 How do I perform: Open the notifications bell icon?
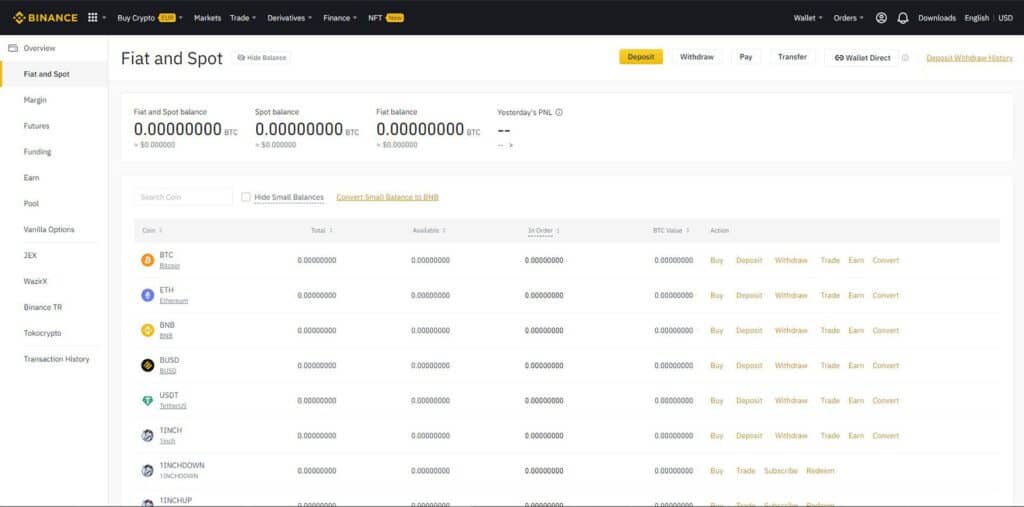pos(903,18)
